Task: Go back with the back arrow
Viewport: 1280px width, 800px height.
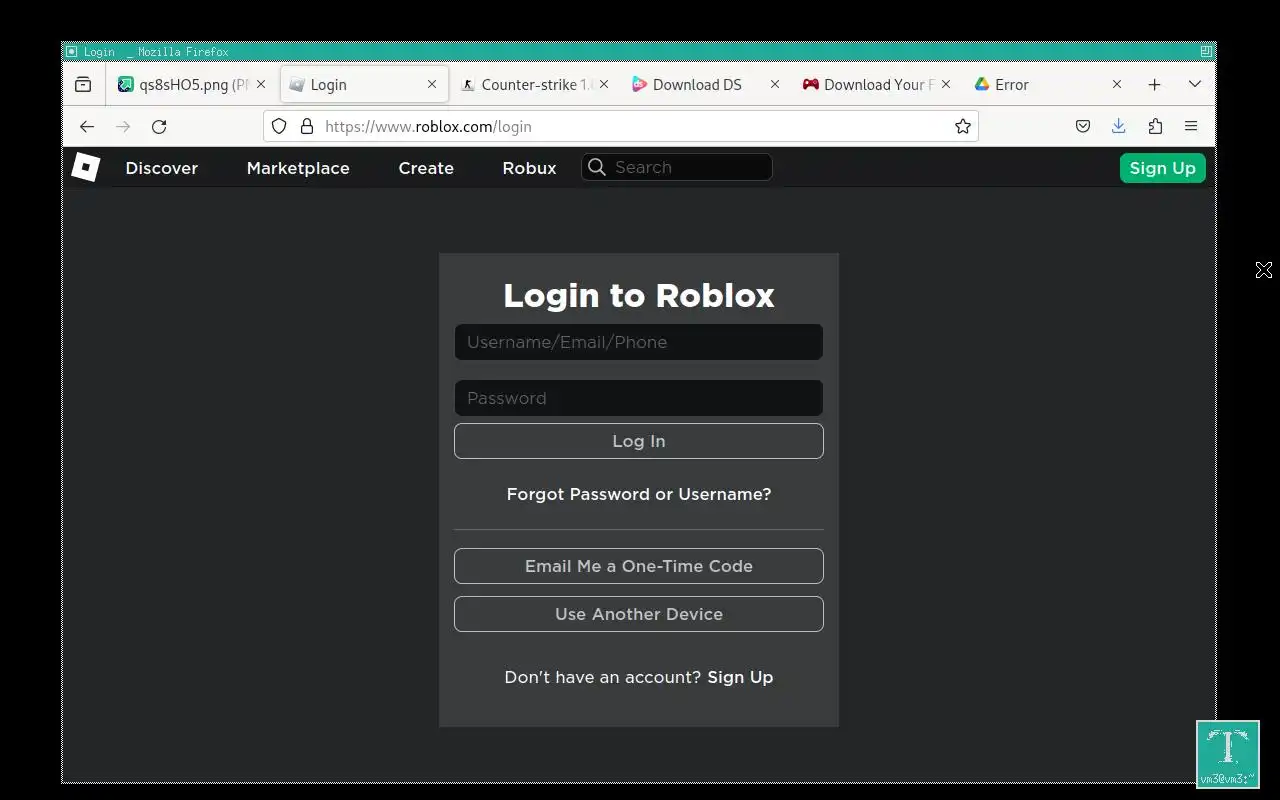Action: [x=87, y=126]
